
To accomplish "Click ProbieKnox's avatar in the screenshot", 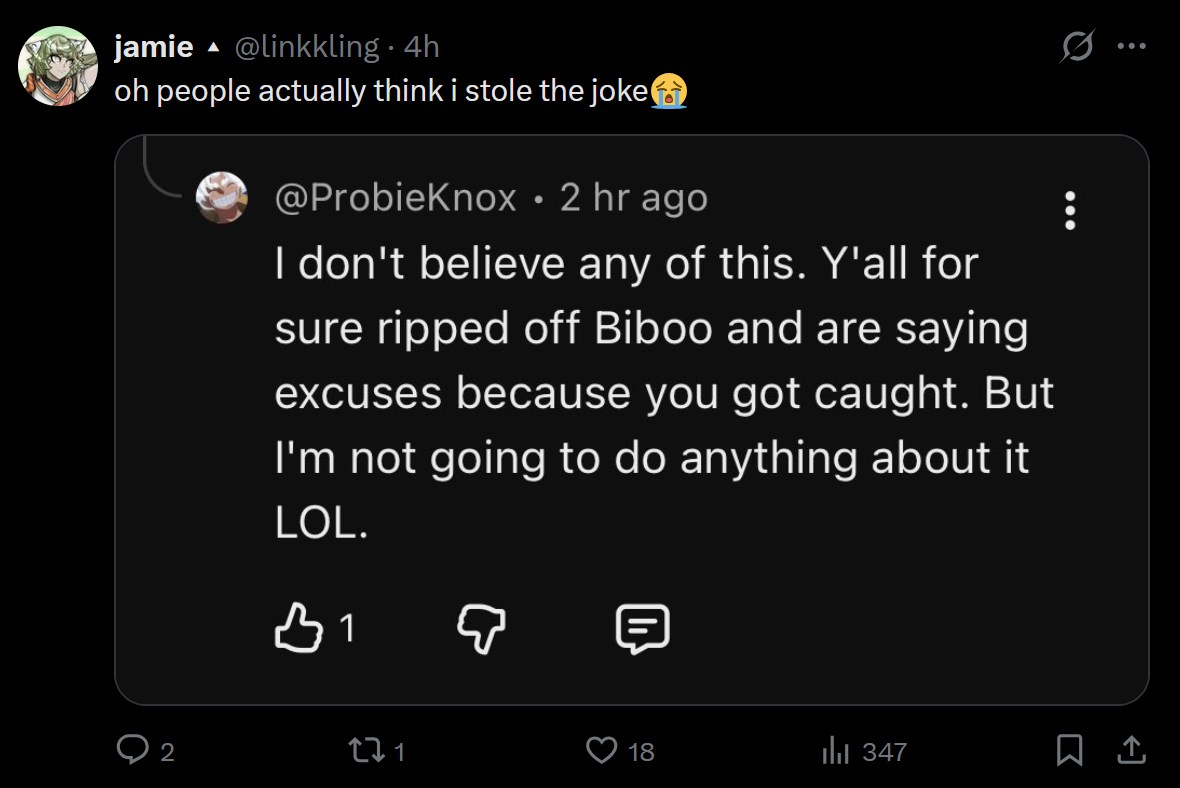I will click(222, 197).
